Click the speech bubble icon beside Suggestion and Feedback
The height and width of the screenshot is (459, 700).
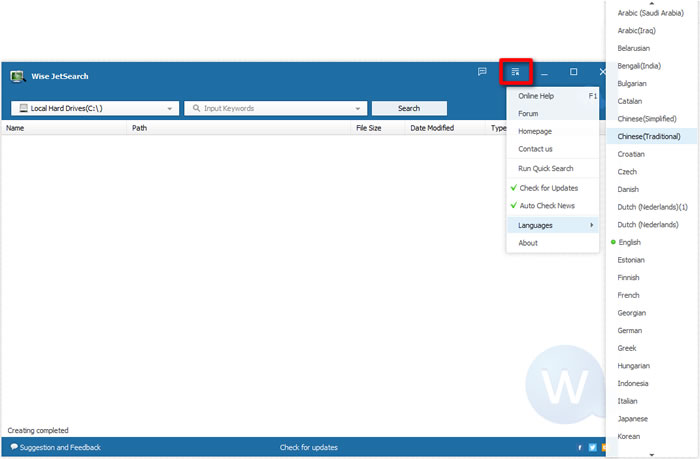14,447
